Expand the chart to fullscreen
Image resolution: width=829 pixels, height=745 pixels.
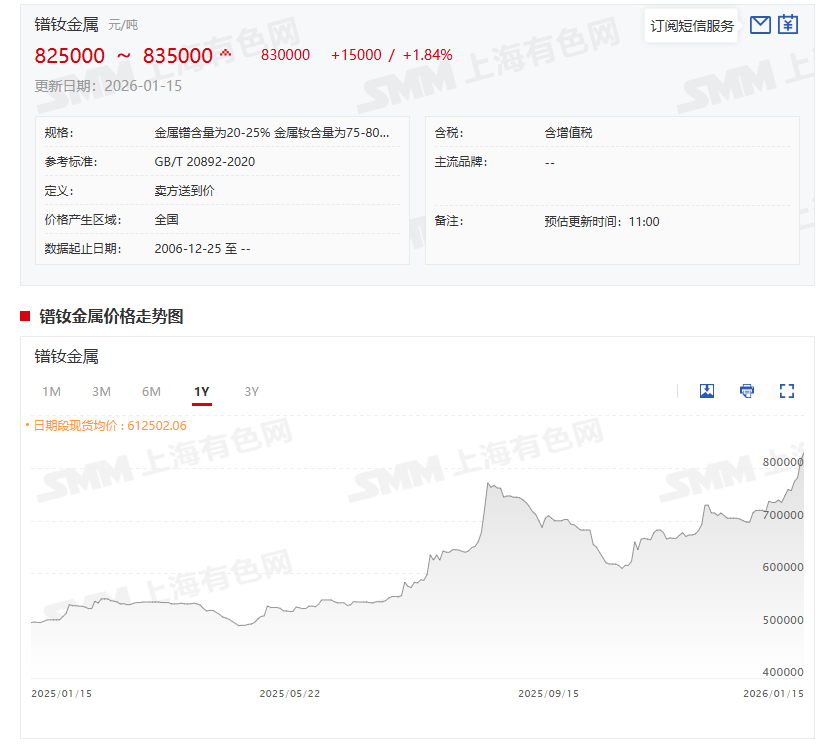pyautogui.click(x=786, y=391)
